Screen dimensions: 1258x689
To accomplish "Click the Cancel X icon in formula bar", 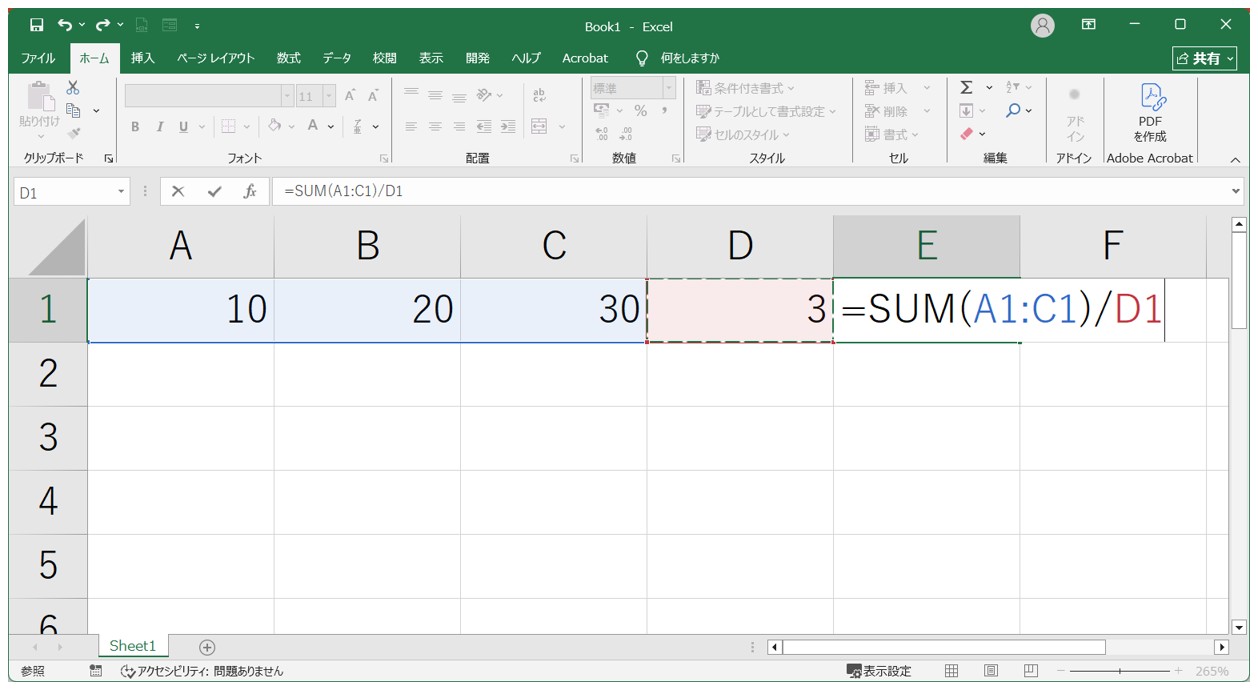I will click(x=178, y=191).
